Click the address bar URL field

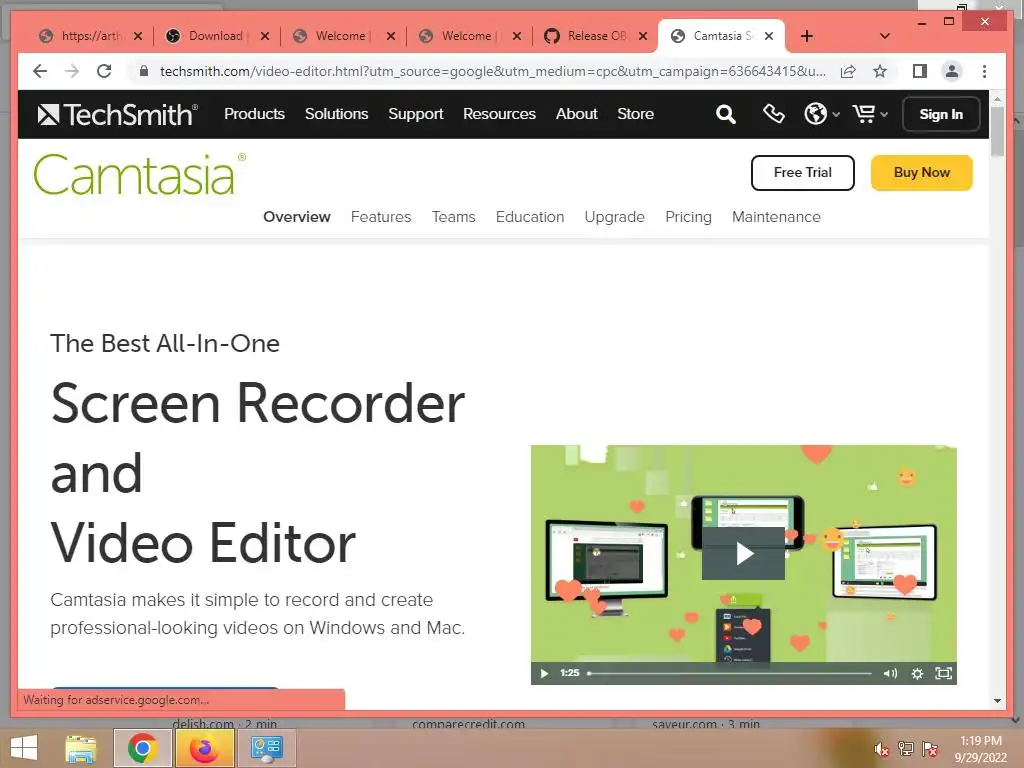pyautogui.click(x=492, y=71)
